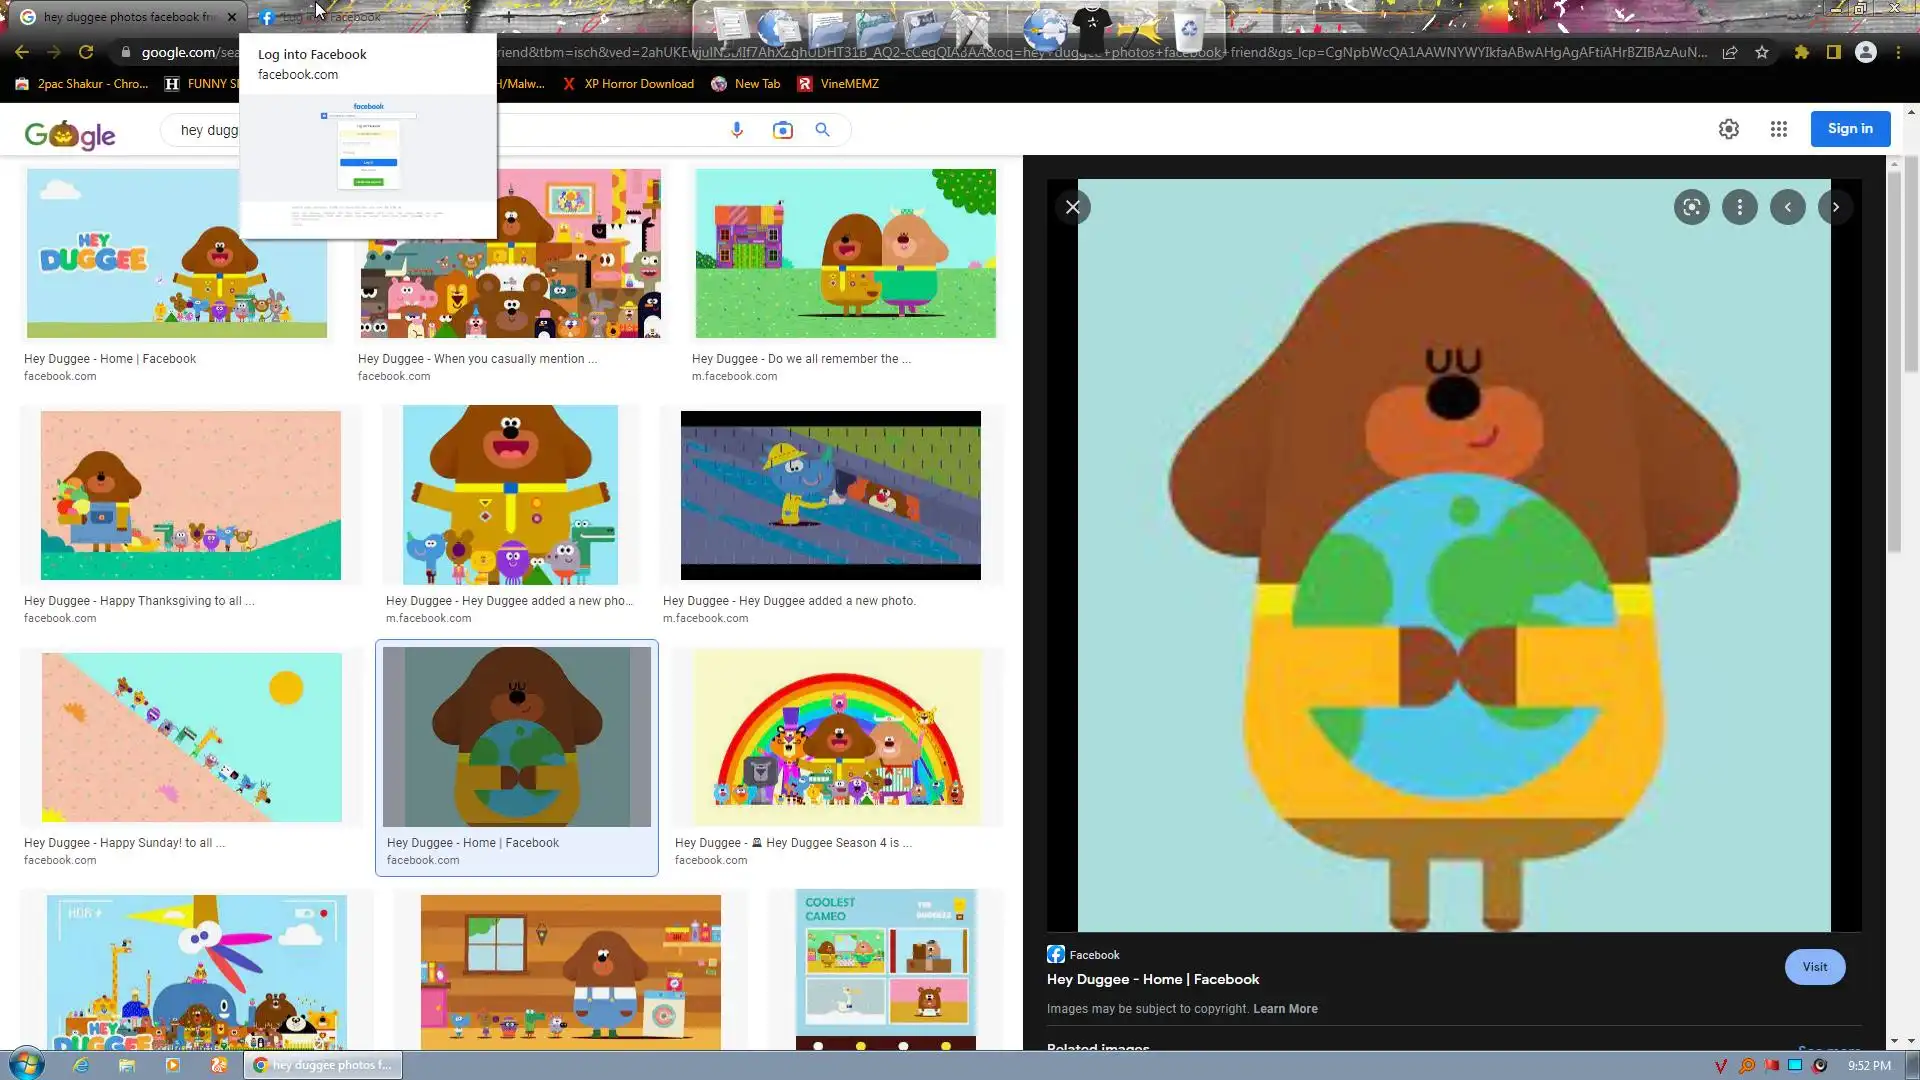This screenshot has height=1080, width=1920.
Task: Switch to the Log into Facebook tab
Action: click(x=330, y=17)
